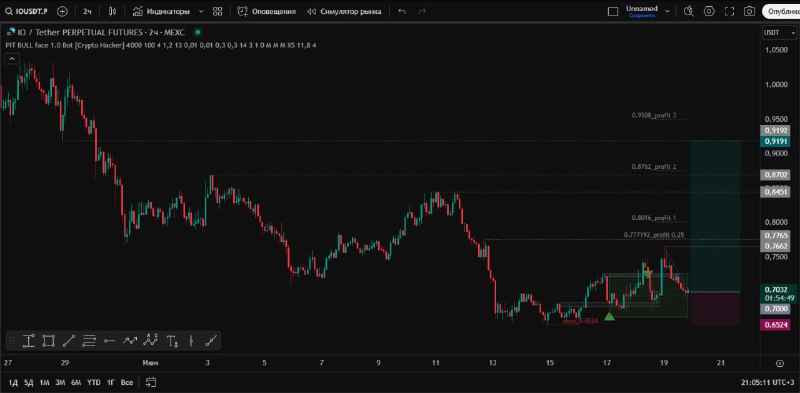Image resolution: width=800 pixels, height=393 pixels.
Task: Click the 21:05:11 UTC+3 timezone
Action: (767, 382)
